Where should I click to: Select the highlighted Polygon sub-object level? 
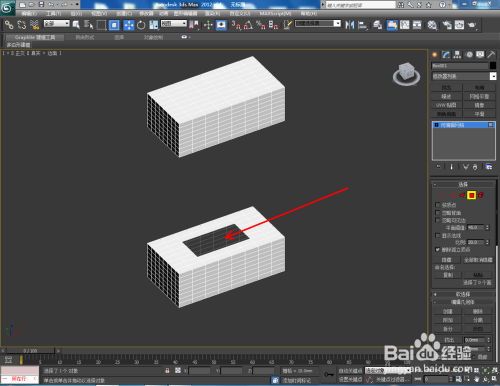coord(471,195)
